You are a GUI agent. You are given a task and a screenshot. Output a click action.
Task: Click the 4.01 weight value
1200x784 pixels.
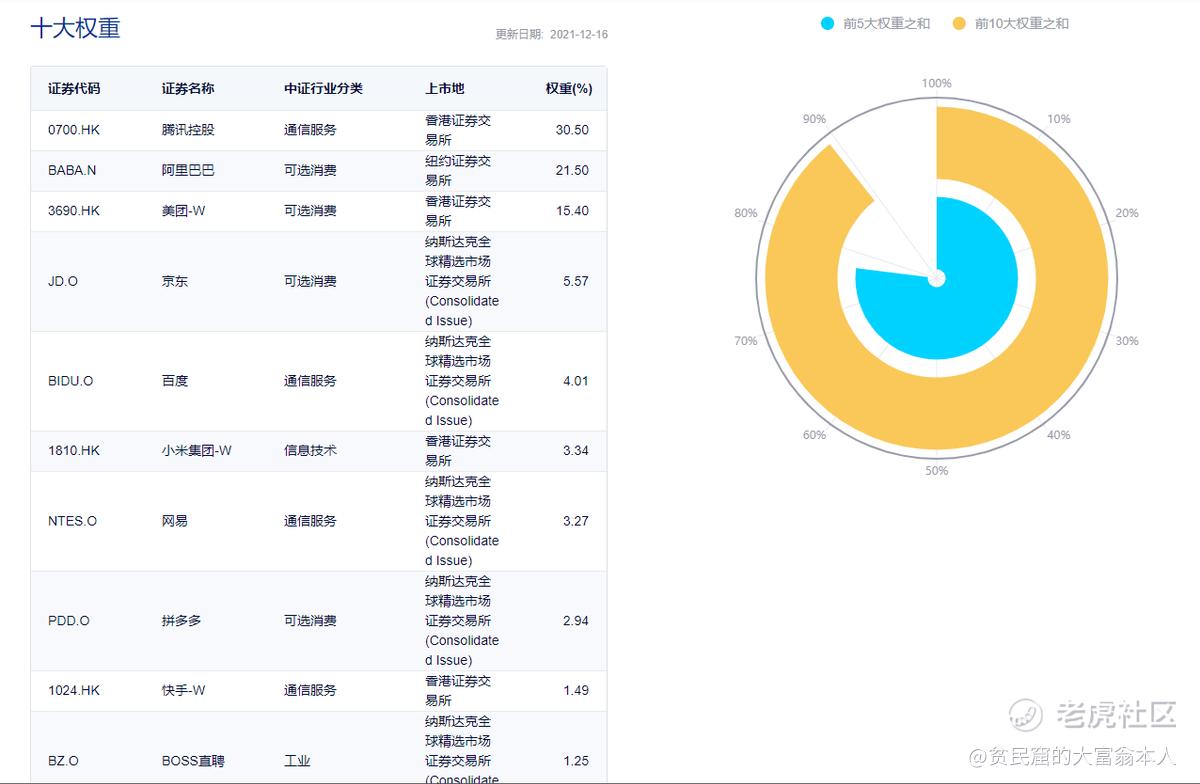tap(576, 381)
